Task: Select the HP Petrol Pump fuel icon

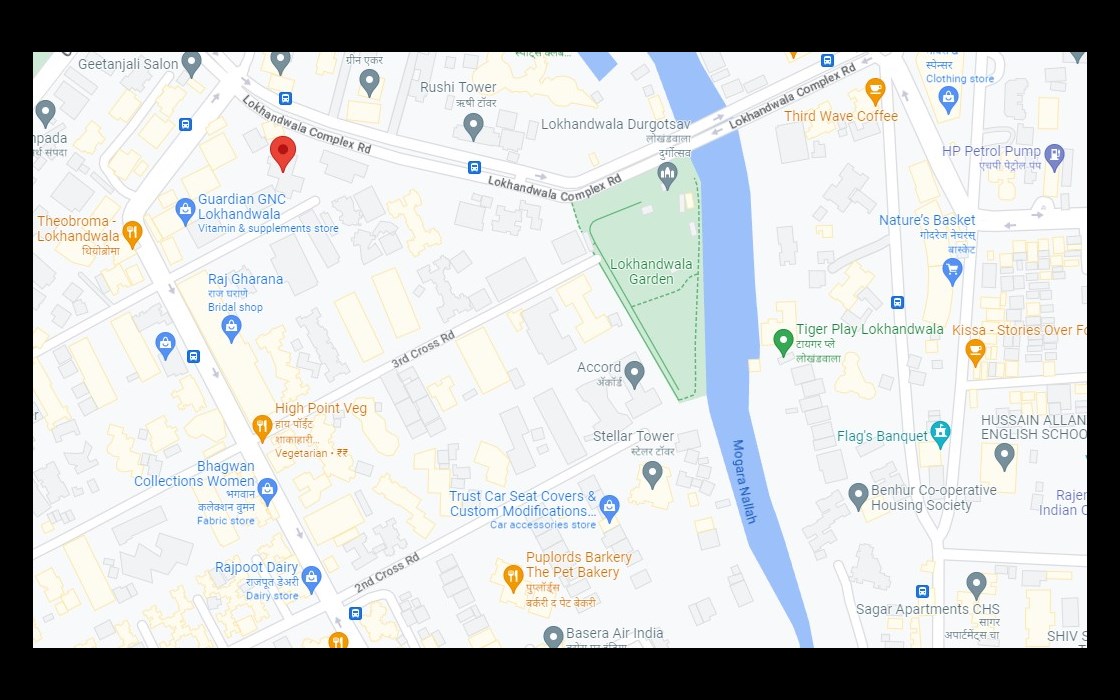Action: coord(1054,156)
